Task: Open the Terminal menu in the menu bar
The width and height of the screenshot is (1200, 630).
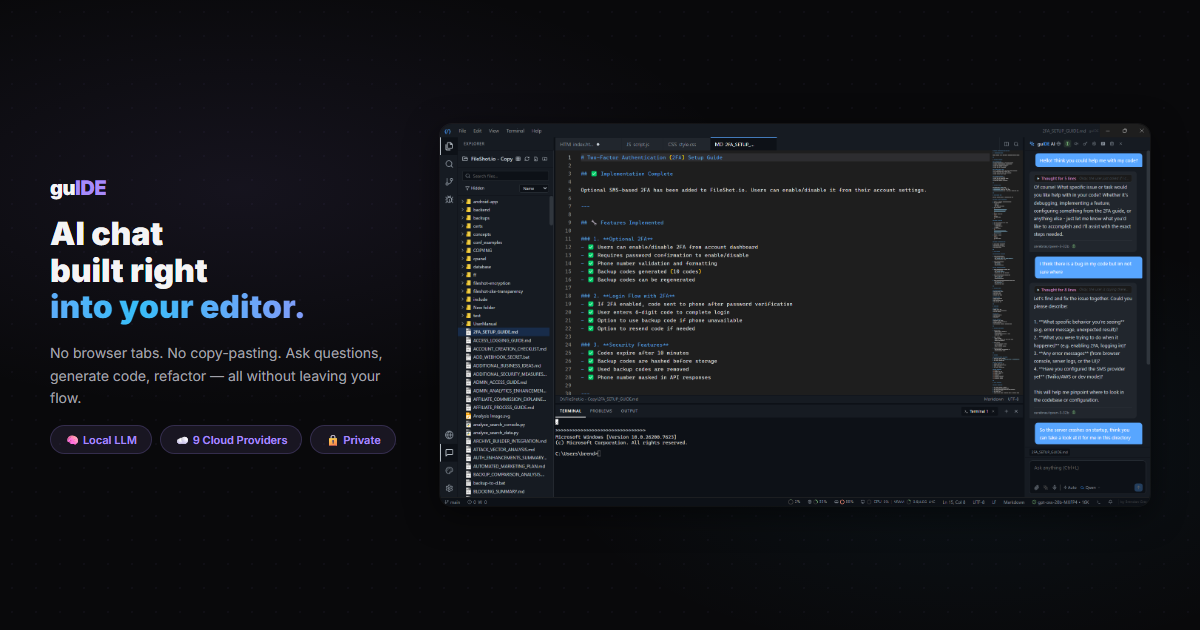Action: (515, 131)
